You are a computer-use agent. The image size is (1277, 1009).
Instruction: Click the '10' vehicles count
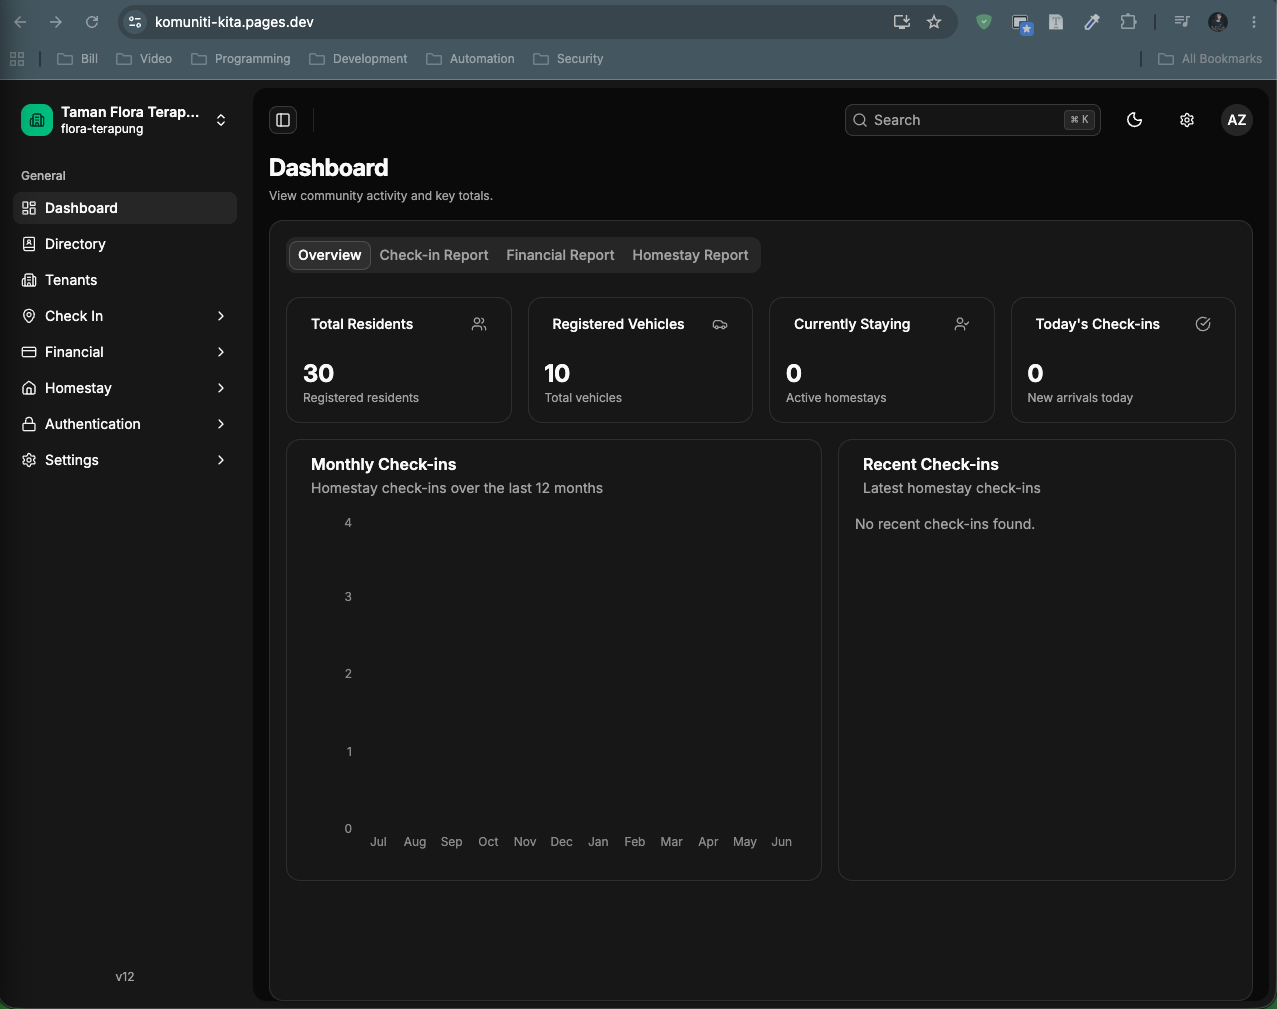[557, 373]
